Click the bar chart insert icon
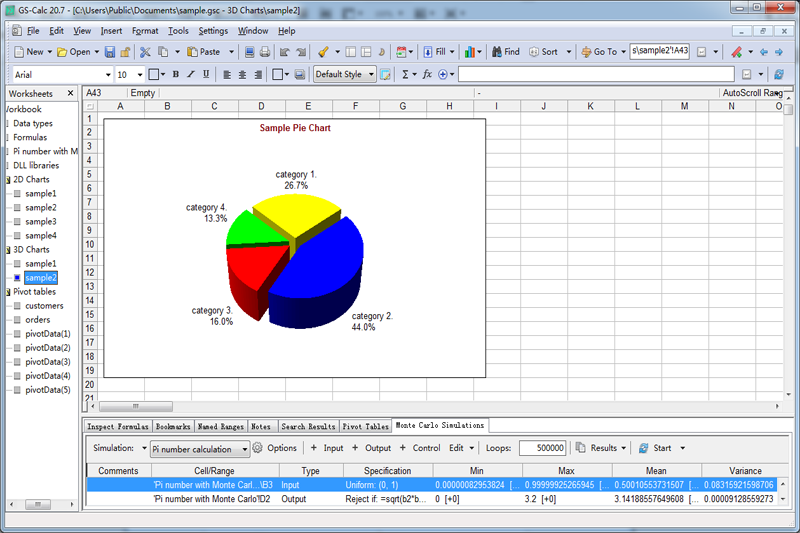Viewport: 800px width, 533px height. [x=470, y=52]
